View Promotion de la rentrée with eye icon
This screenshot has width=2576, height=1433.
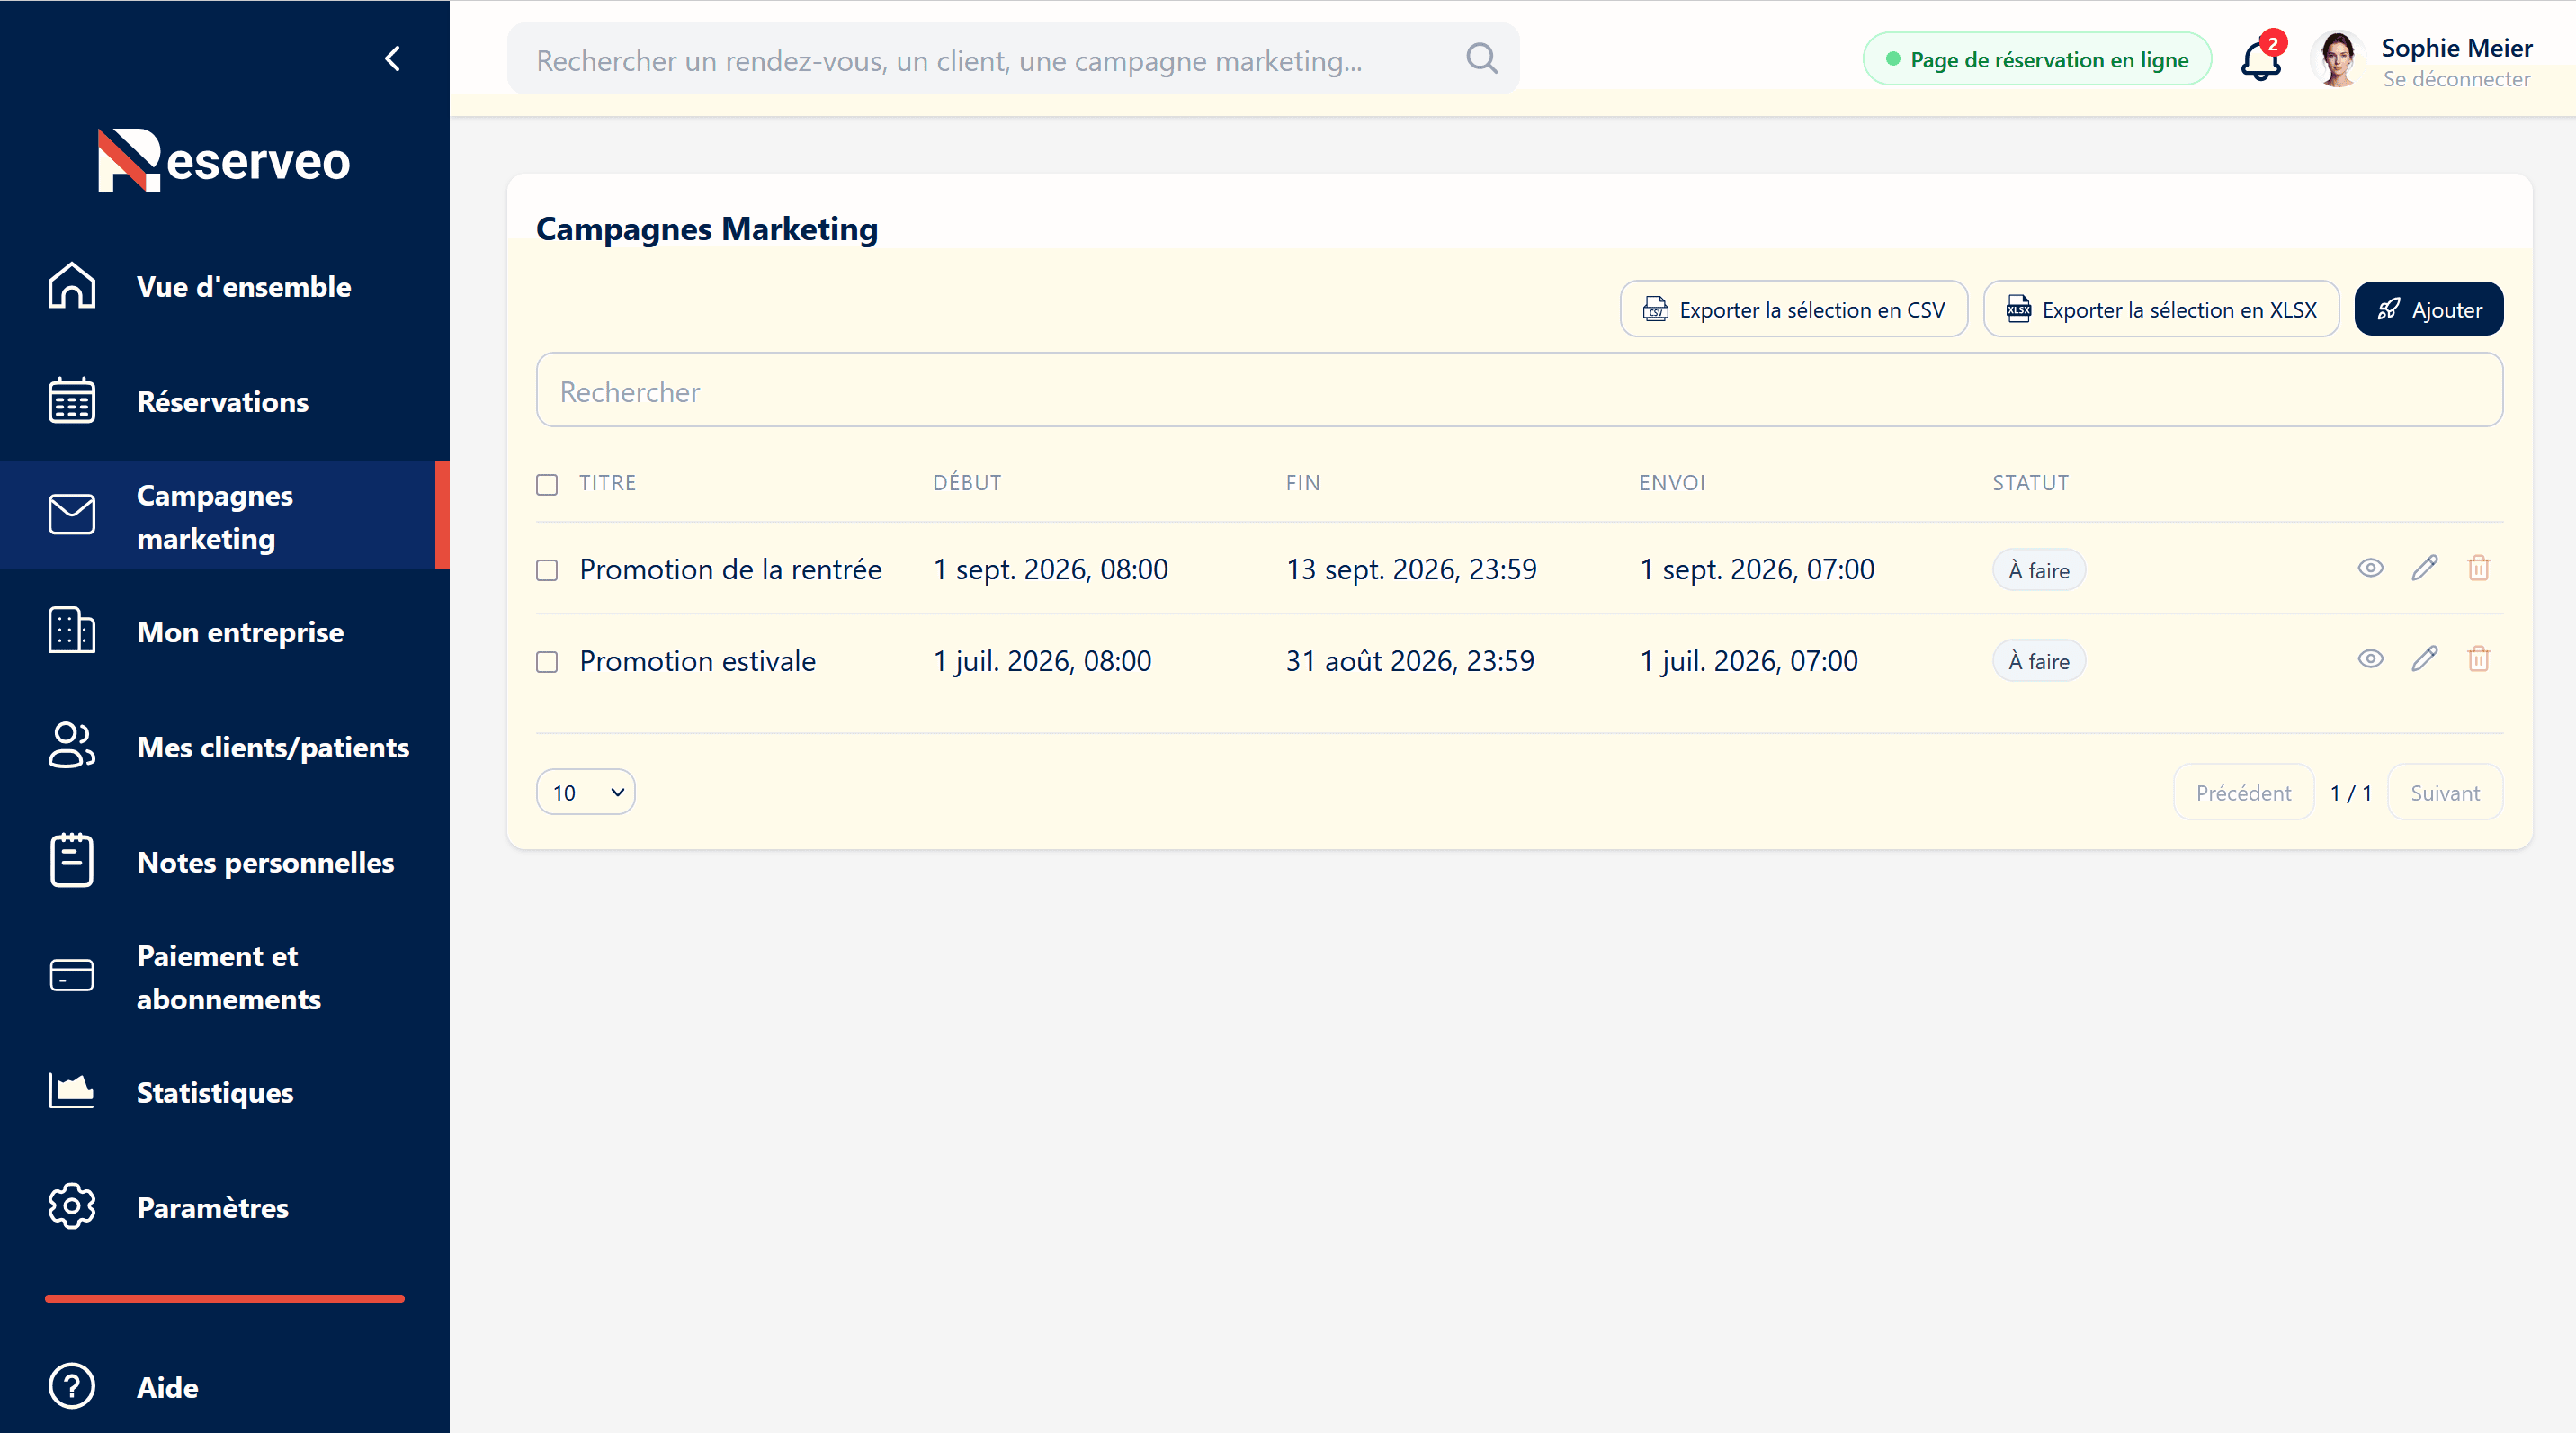tap(2370, 568)
